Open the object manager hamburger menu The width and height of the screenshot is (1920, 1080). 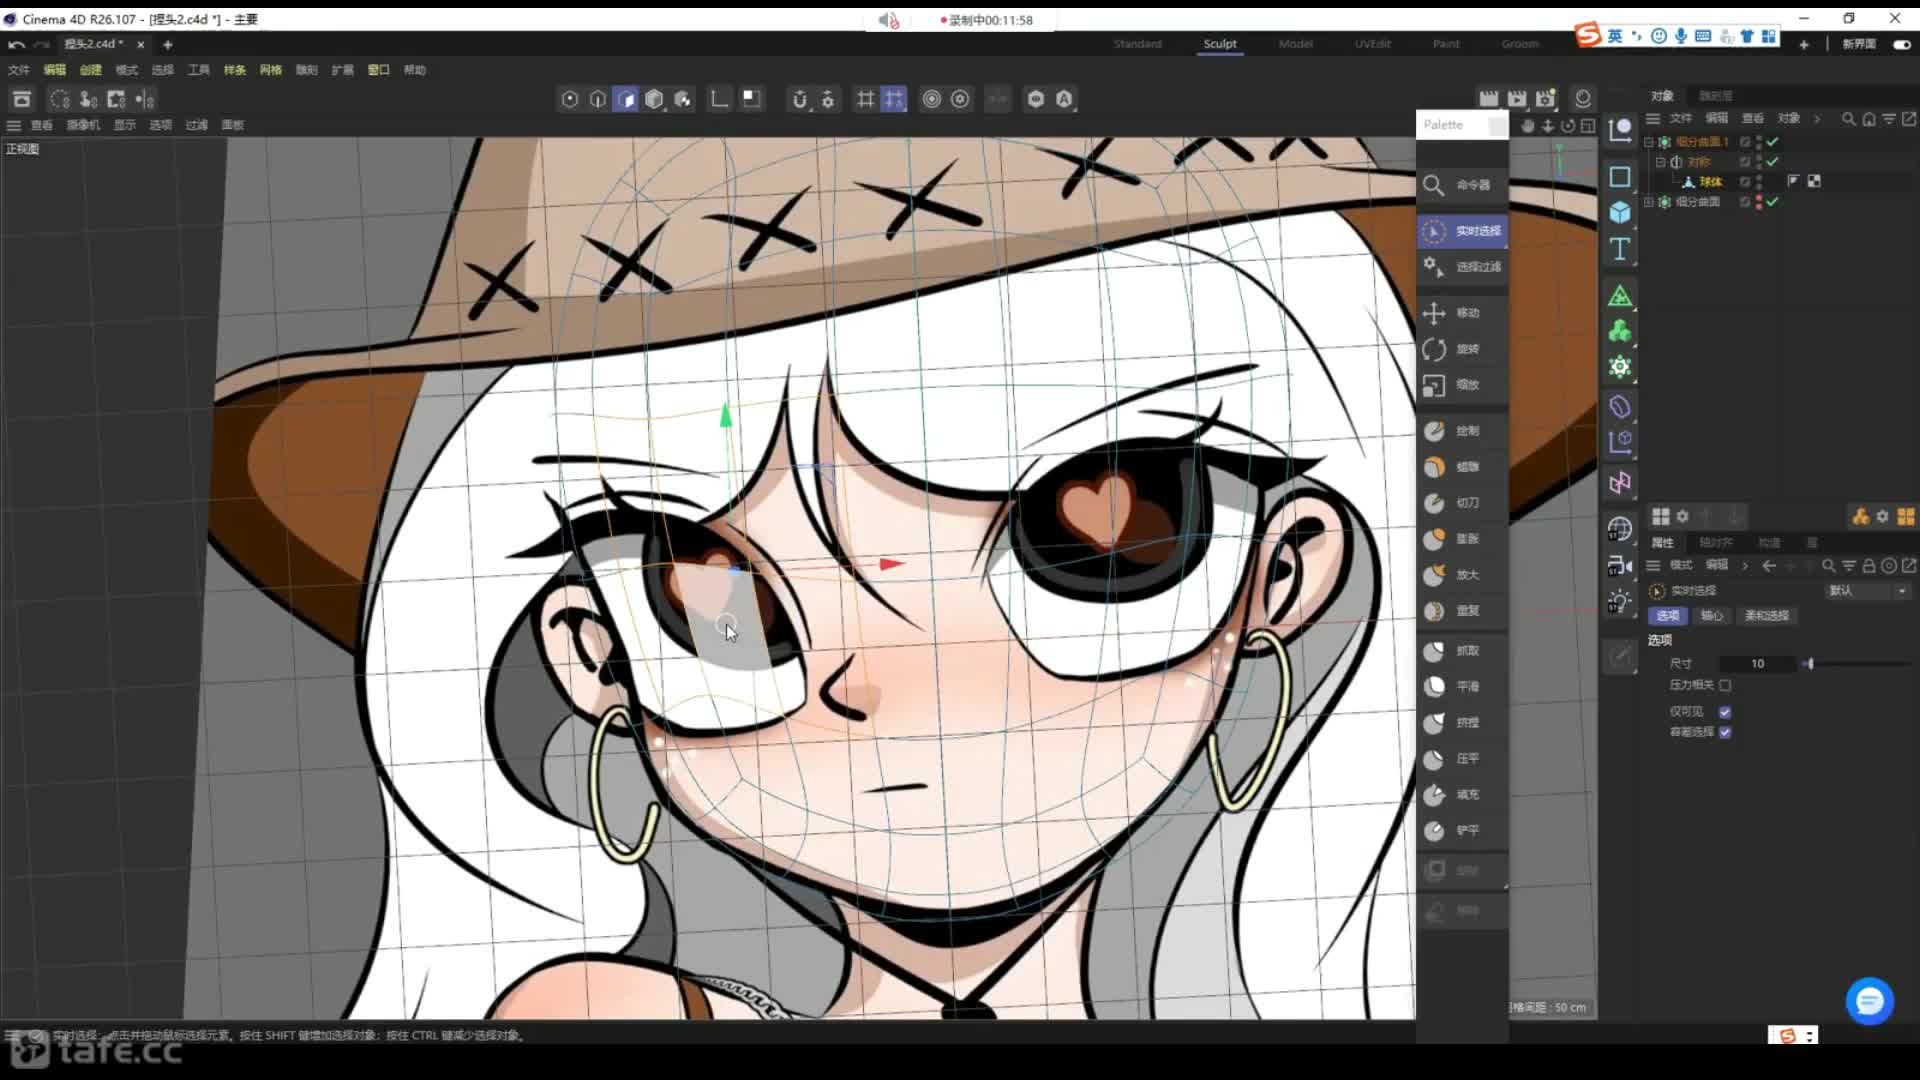[1653, 119]
